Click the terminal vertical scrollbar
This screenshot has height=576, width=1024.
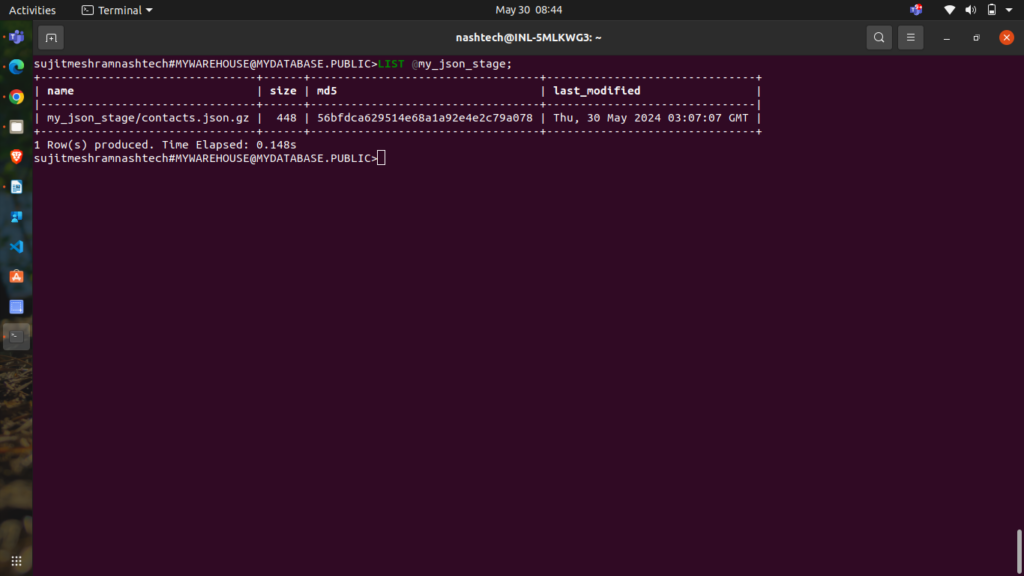point(1019,549)
